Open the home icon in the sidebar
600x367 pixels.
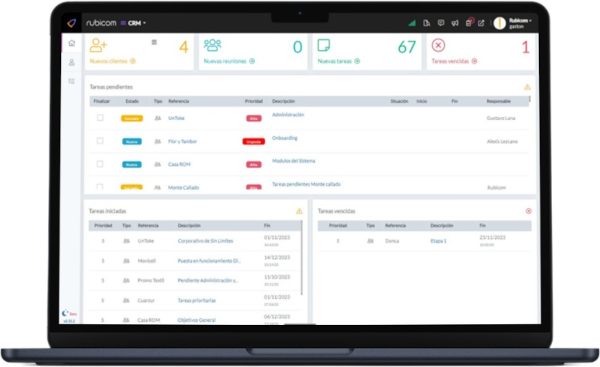point(72,43)
